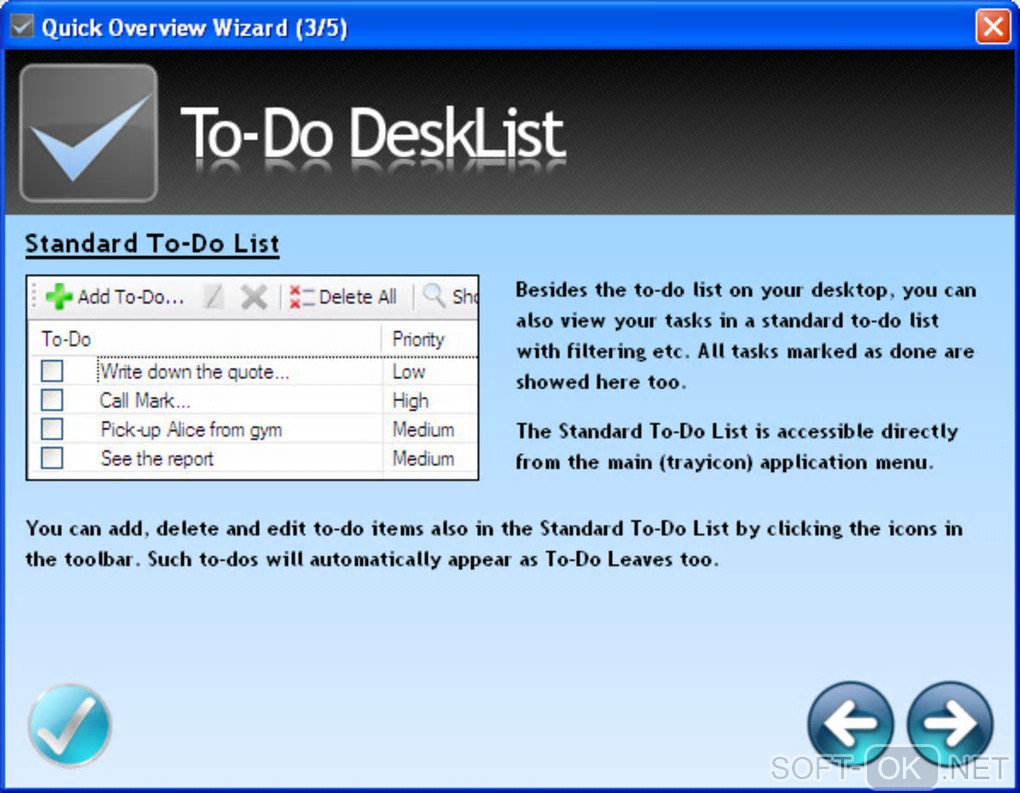The height and width of the screenshot is (793, 1020).
Task: Check the 'See the report' checkbox
Action: click(52, 458)
